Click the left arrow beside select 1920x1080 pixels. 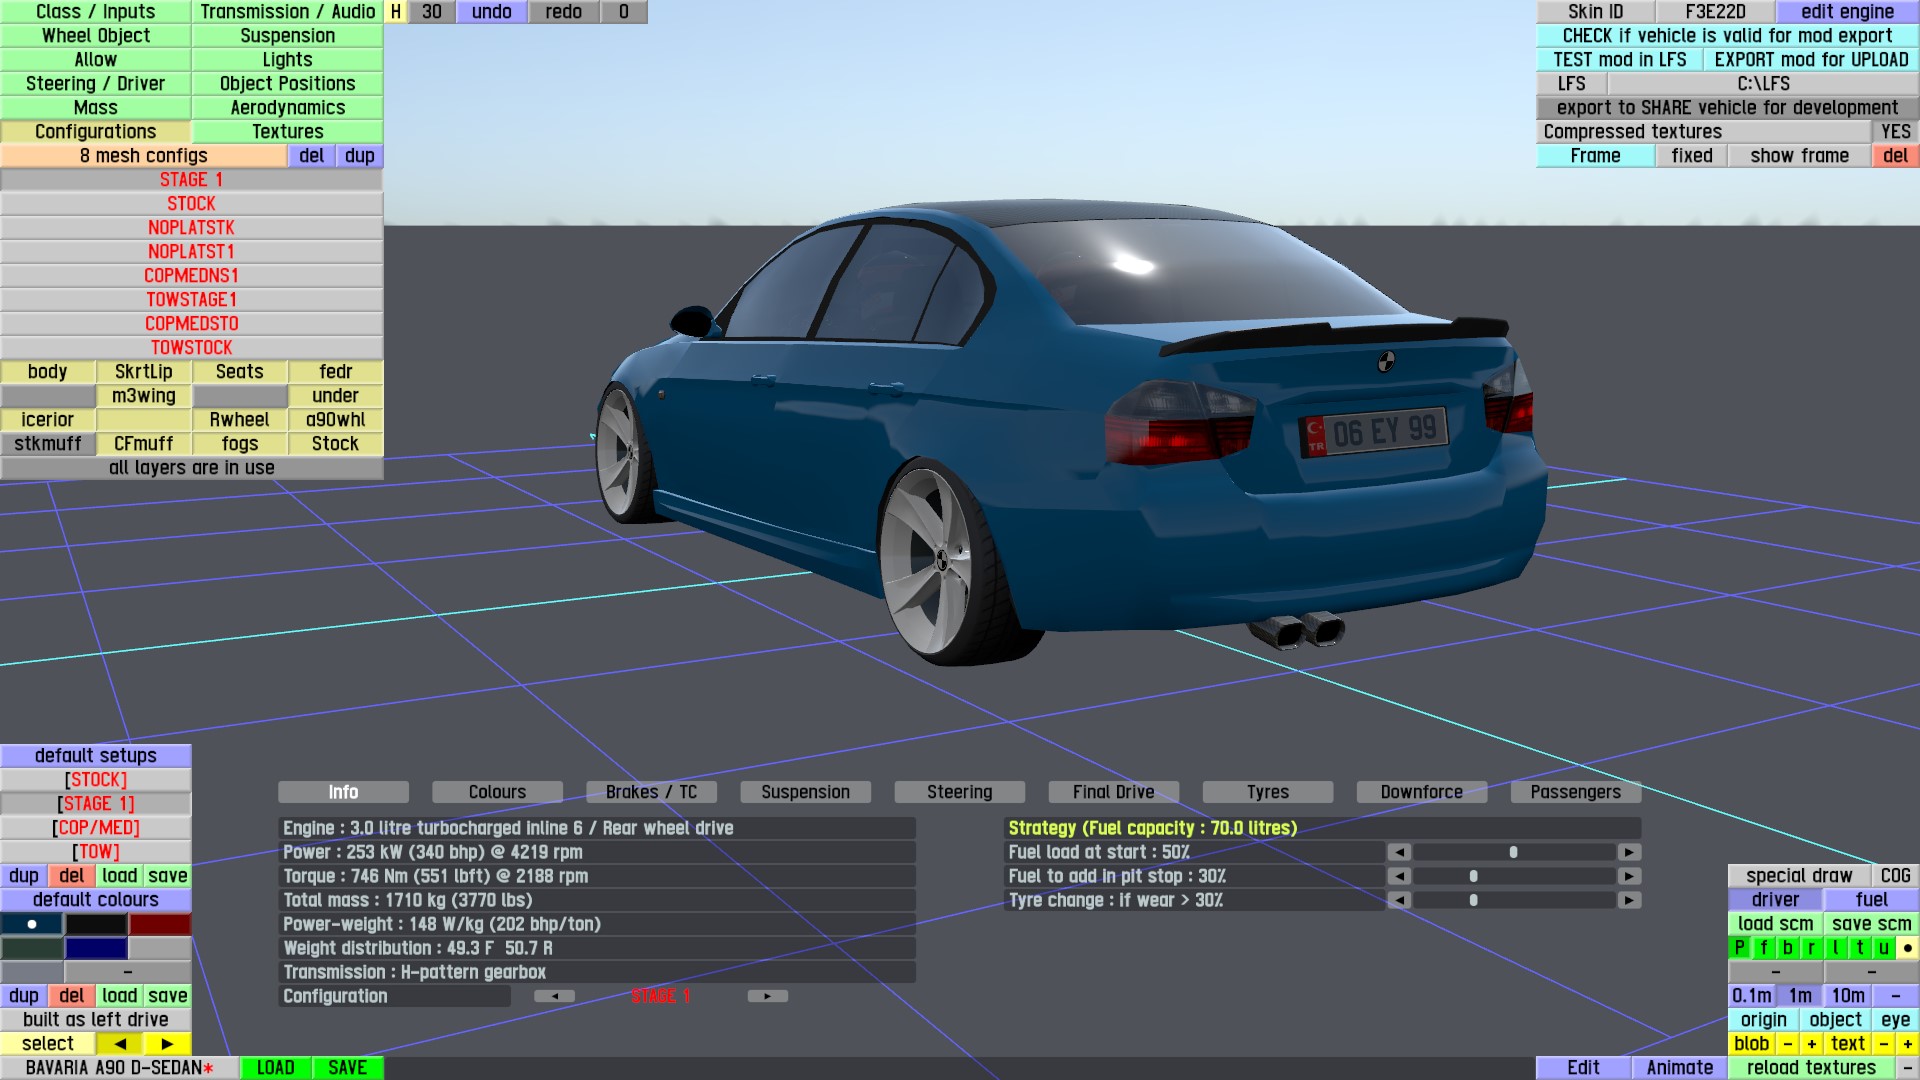120,1043
